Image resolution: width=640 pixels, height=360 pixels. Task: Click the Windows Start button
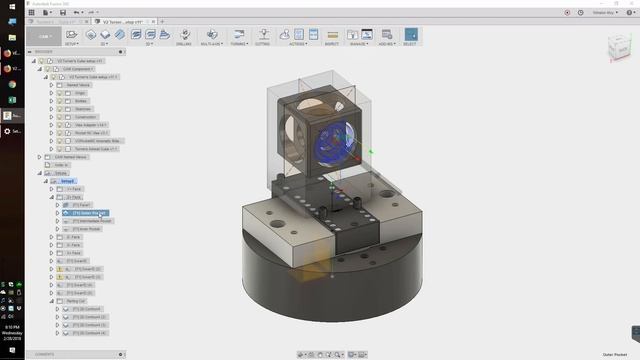click(12, 7)
